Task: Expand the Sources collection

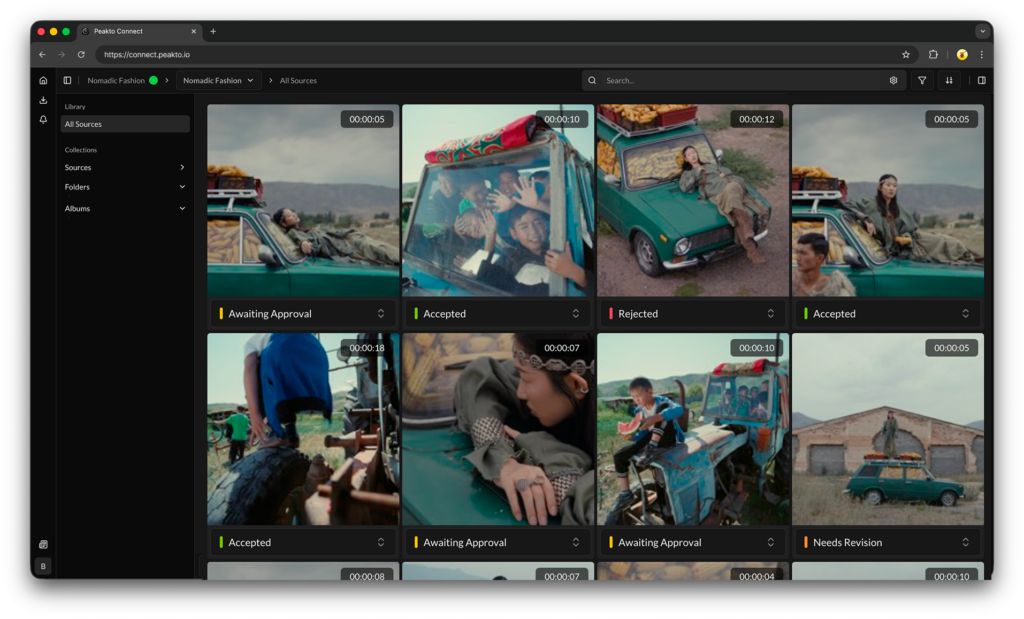Action: coord(182,168)
